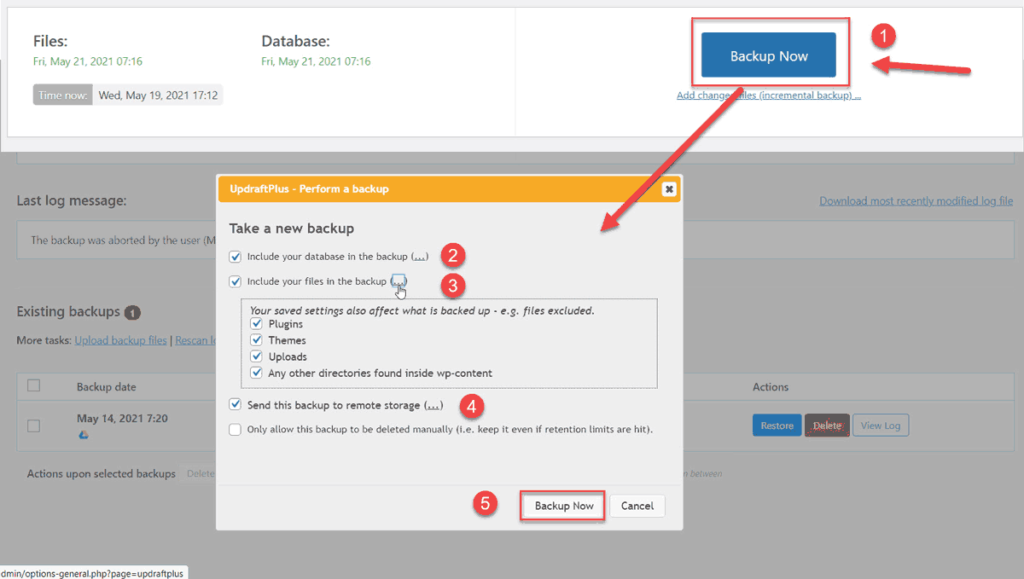Screen dimensions: 1024x579
Task: Cancel the backup dialog
Action: click(x=637, y=506)
